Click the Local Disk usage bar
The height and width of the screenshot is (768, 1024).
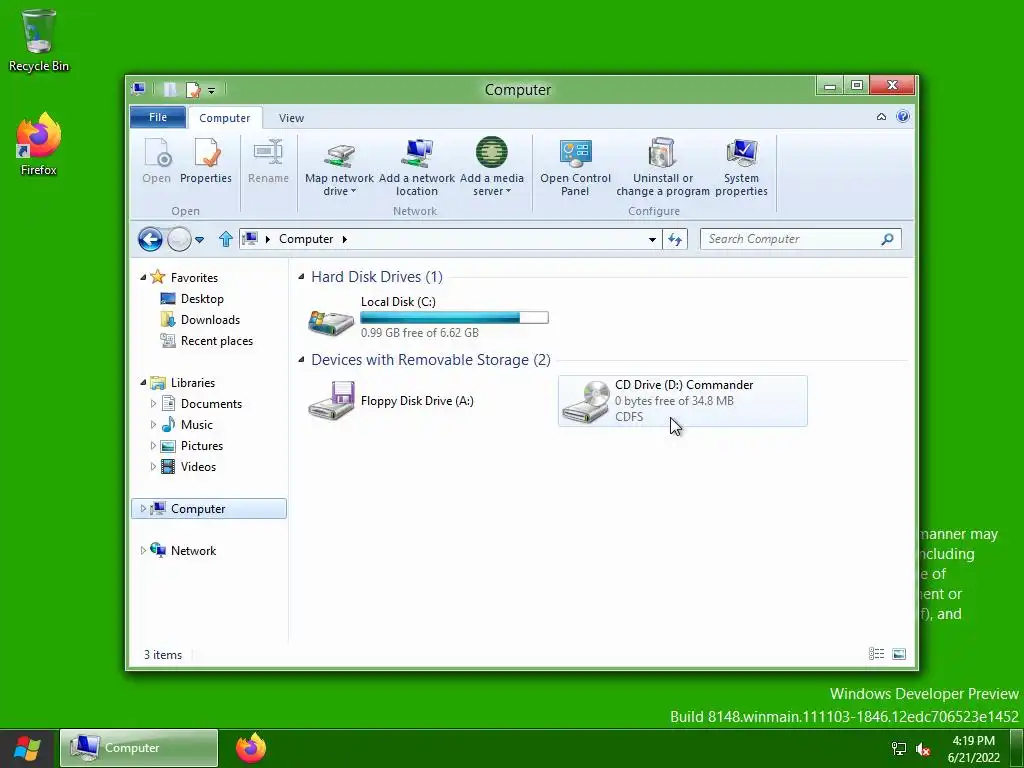(x=455, y=317)
